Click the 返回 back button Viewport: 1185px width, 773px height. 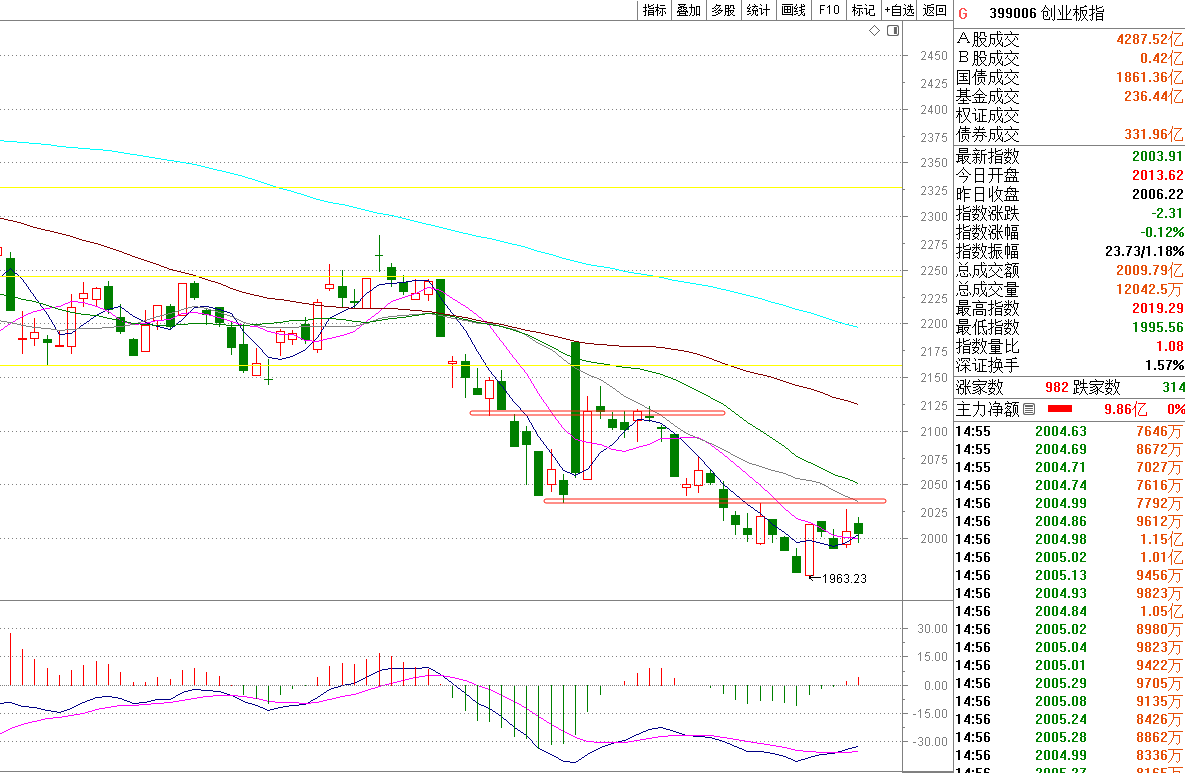click(x=935, y=10)
